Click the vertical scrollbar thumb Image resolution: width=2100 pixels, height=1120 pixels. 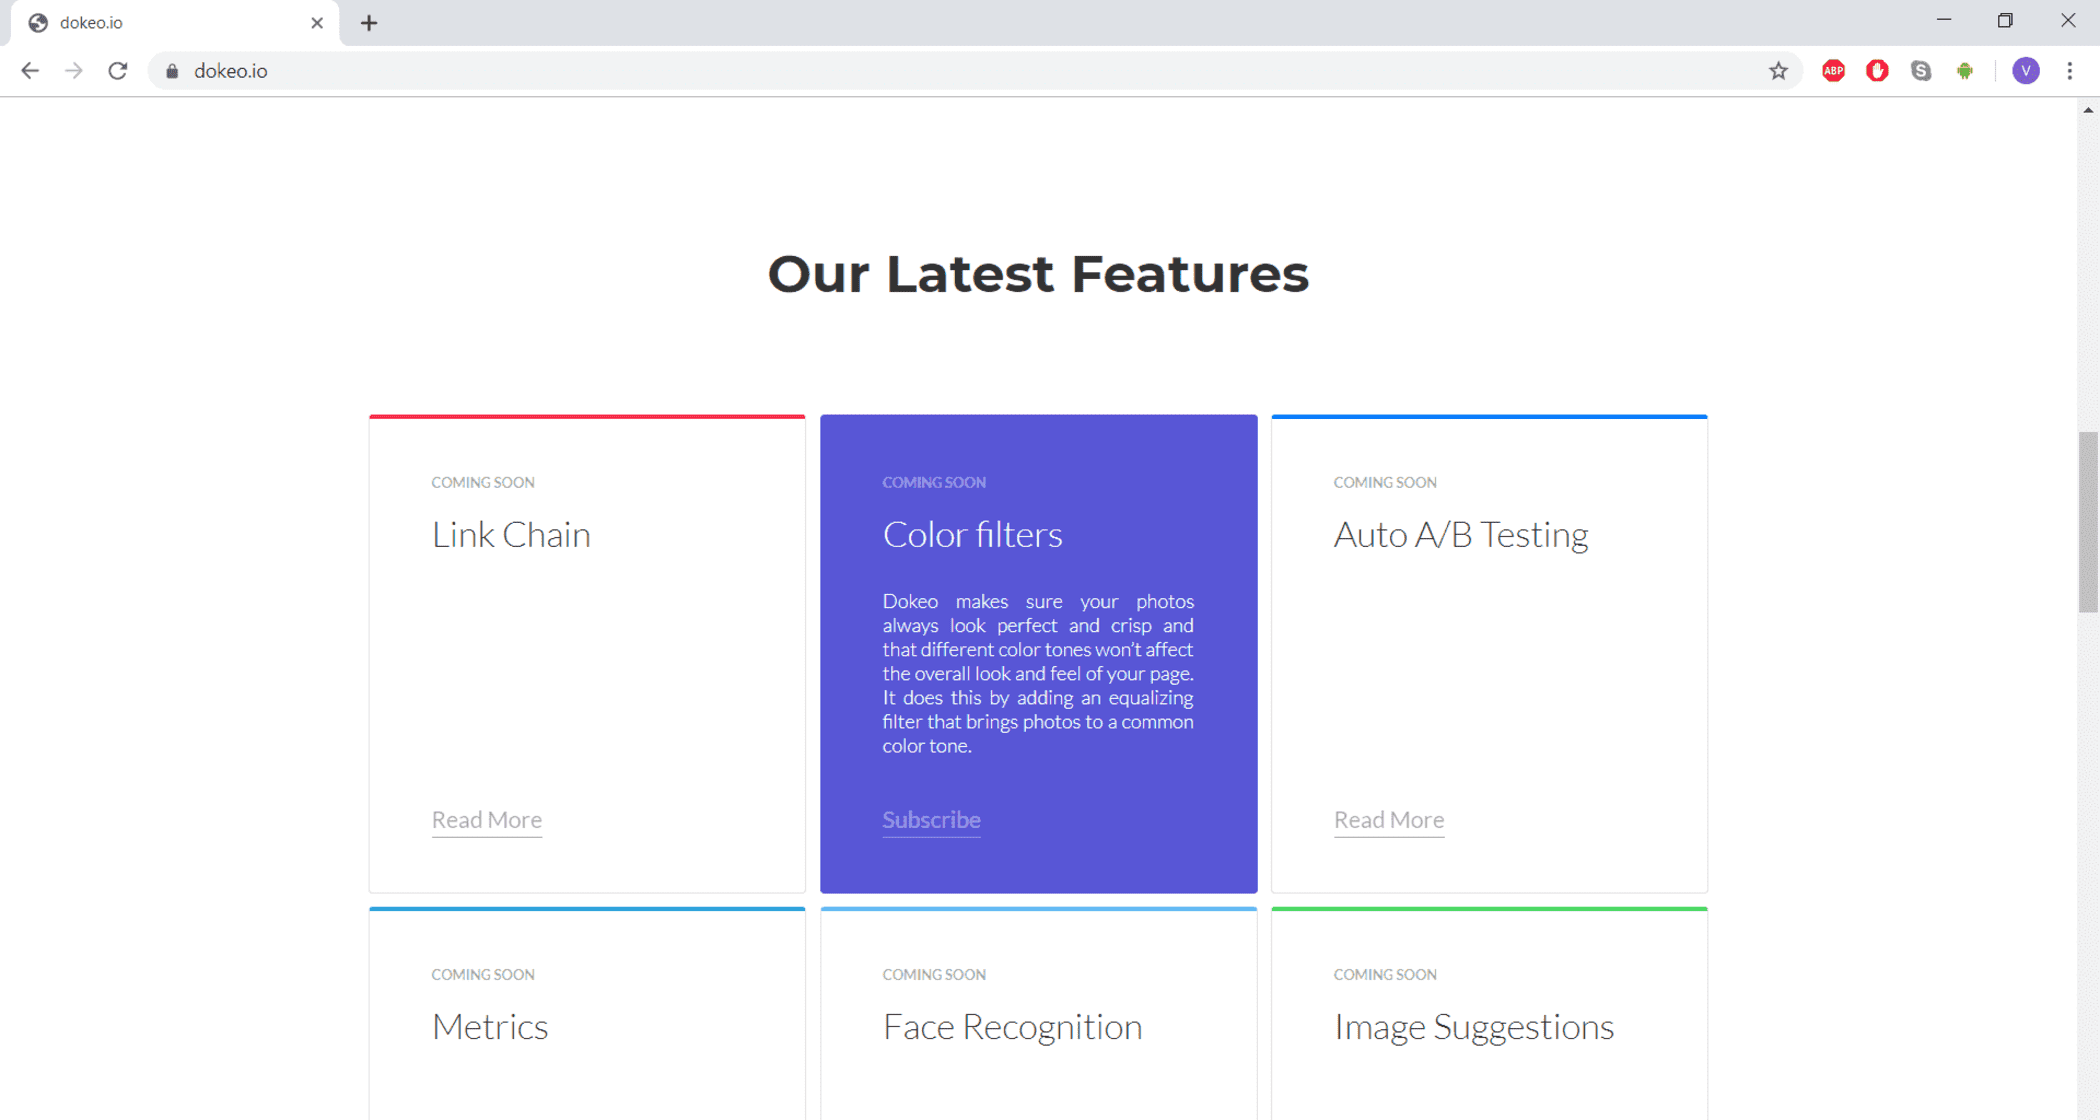point(2088,520)
